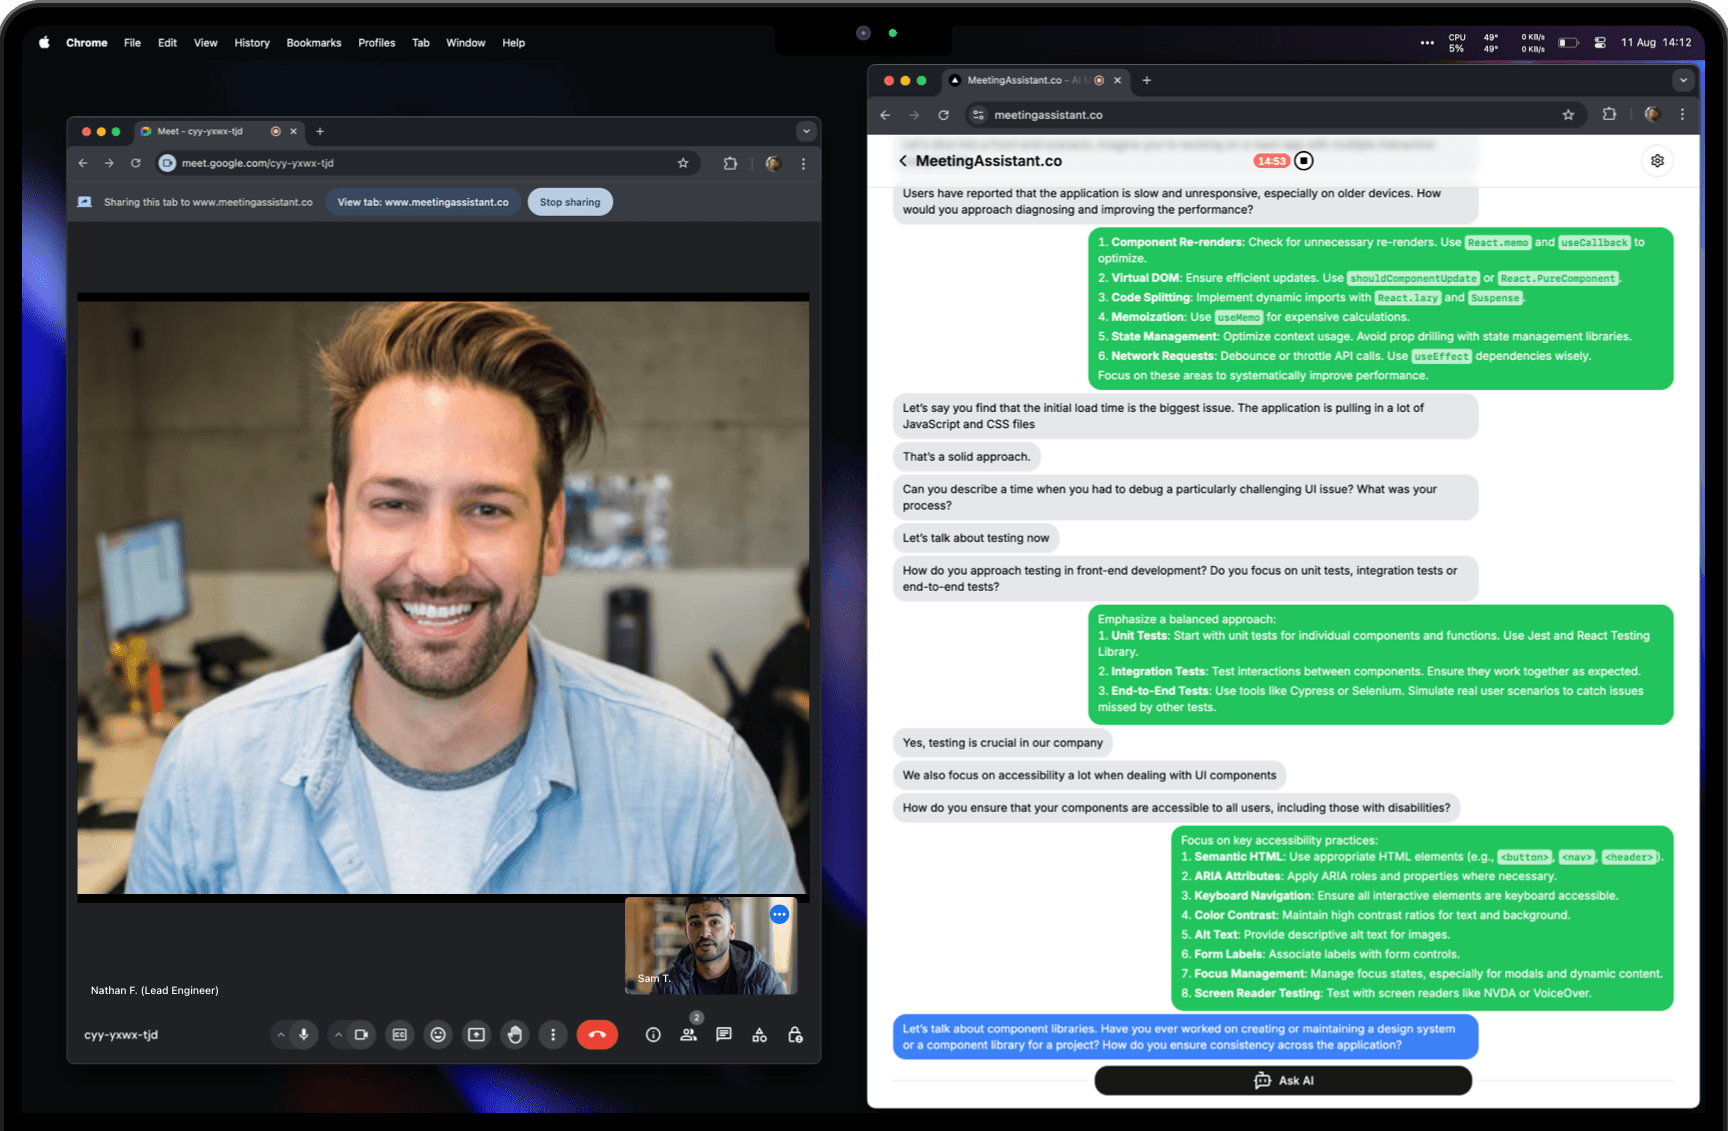Click View tab: www.meetingassistant.co button

coord(423,202)
